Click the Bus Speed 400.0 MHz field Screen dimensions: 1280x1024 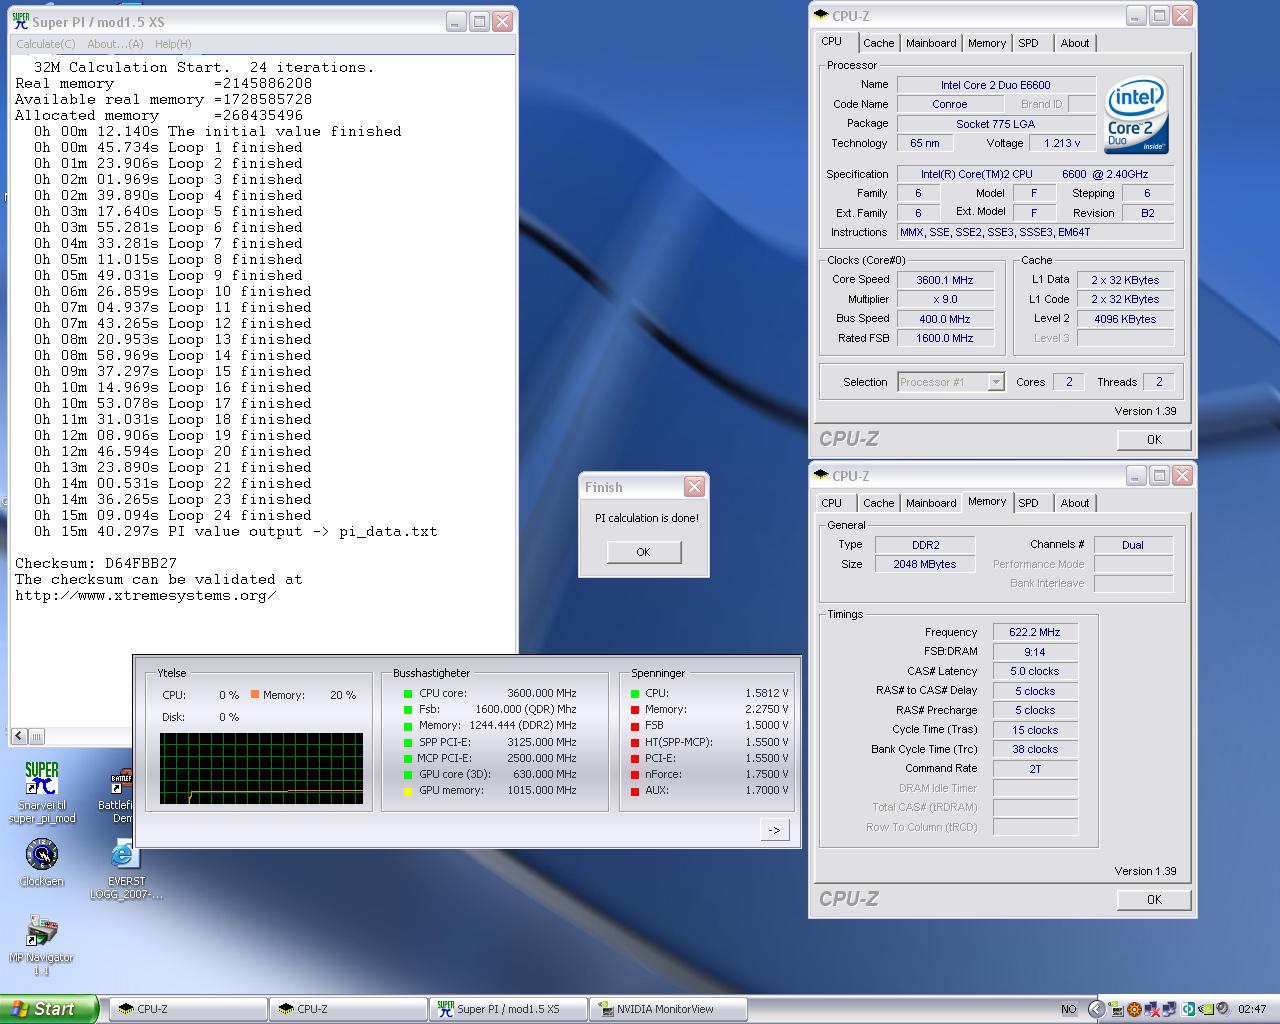point(945,319)
